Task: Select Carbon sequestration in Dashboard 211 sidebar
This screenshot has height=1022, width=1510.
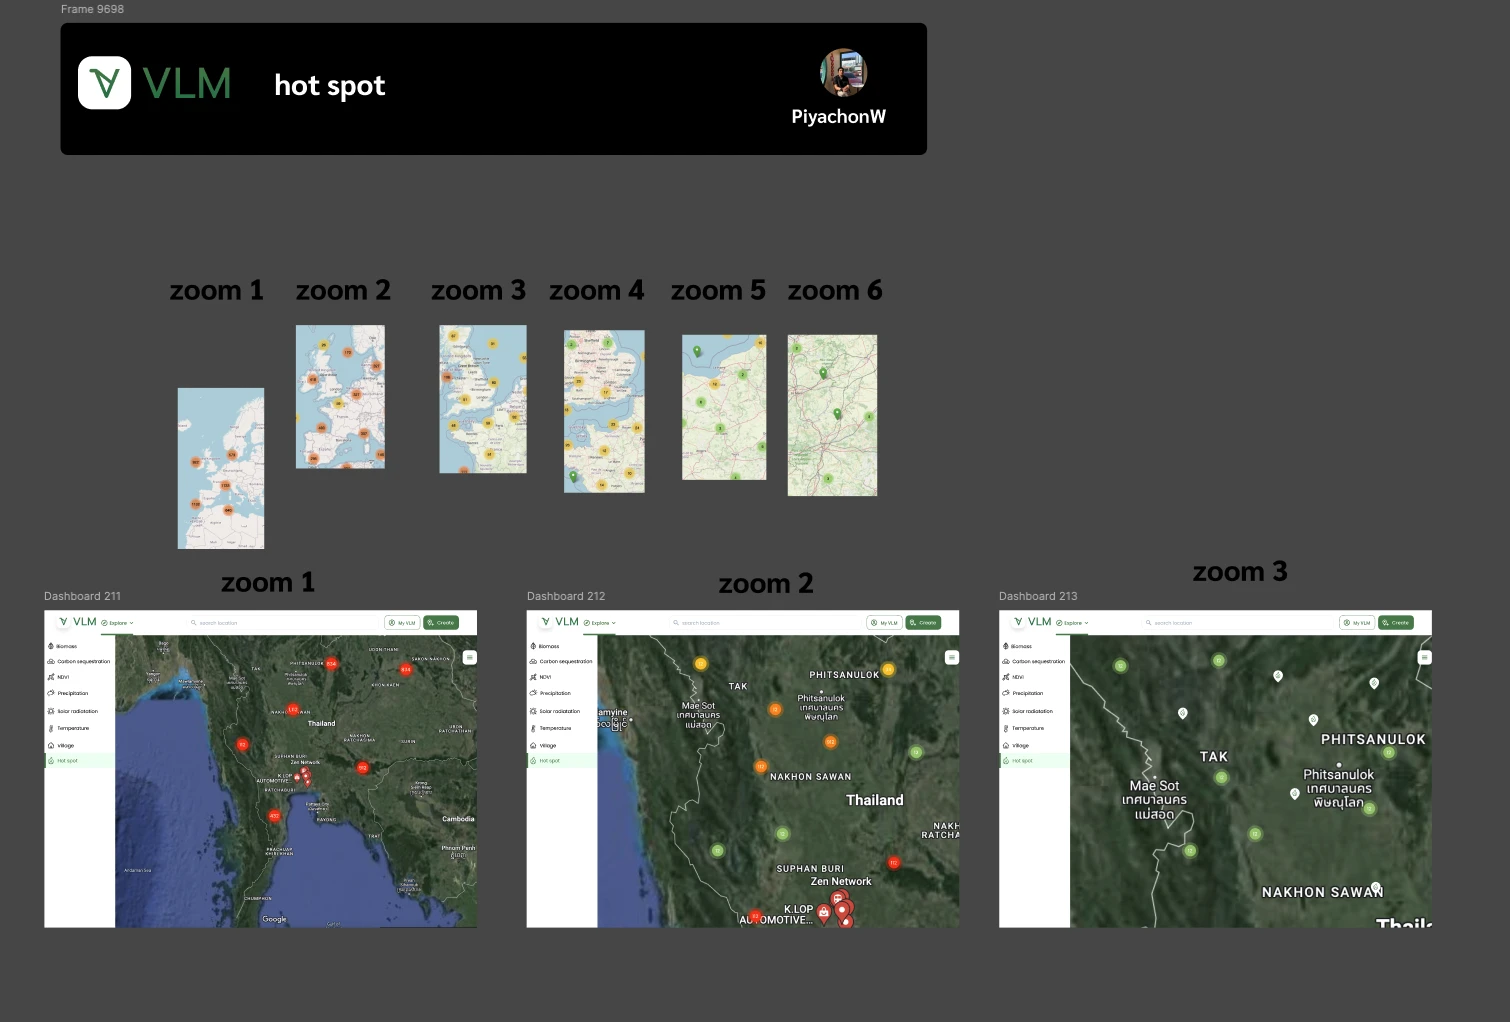Action: [80, 661]
